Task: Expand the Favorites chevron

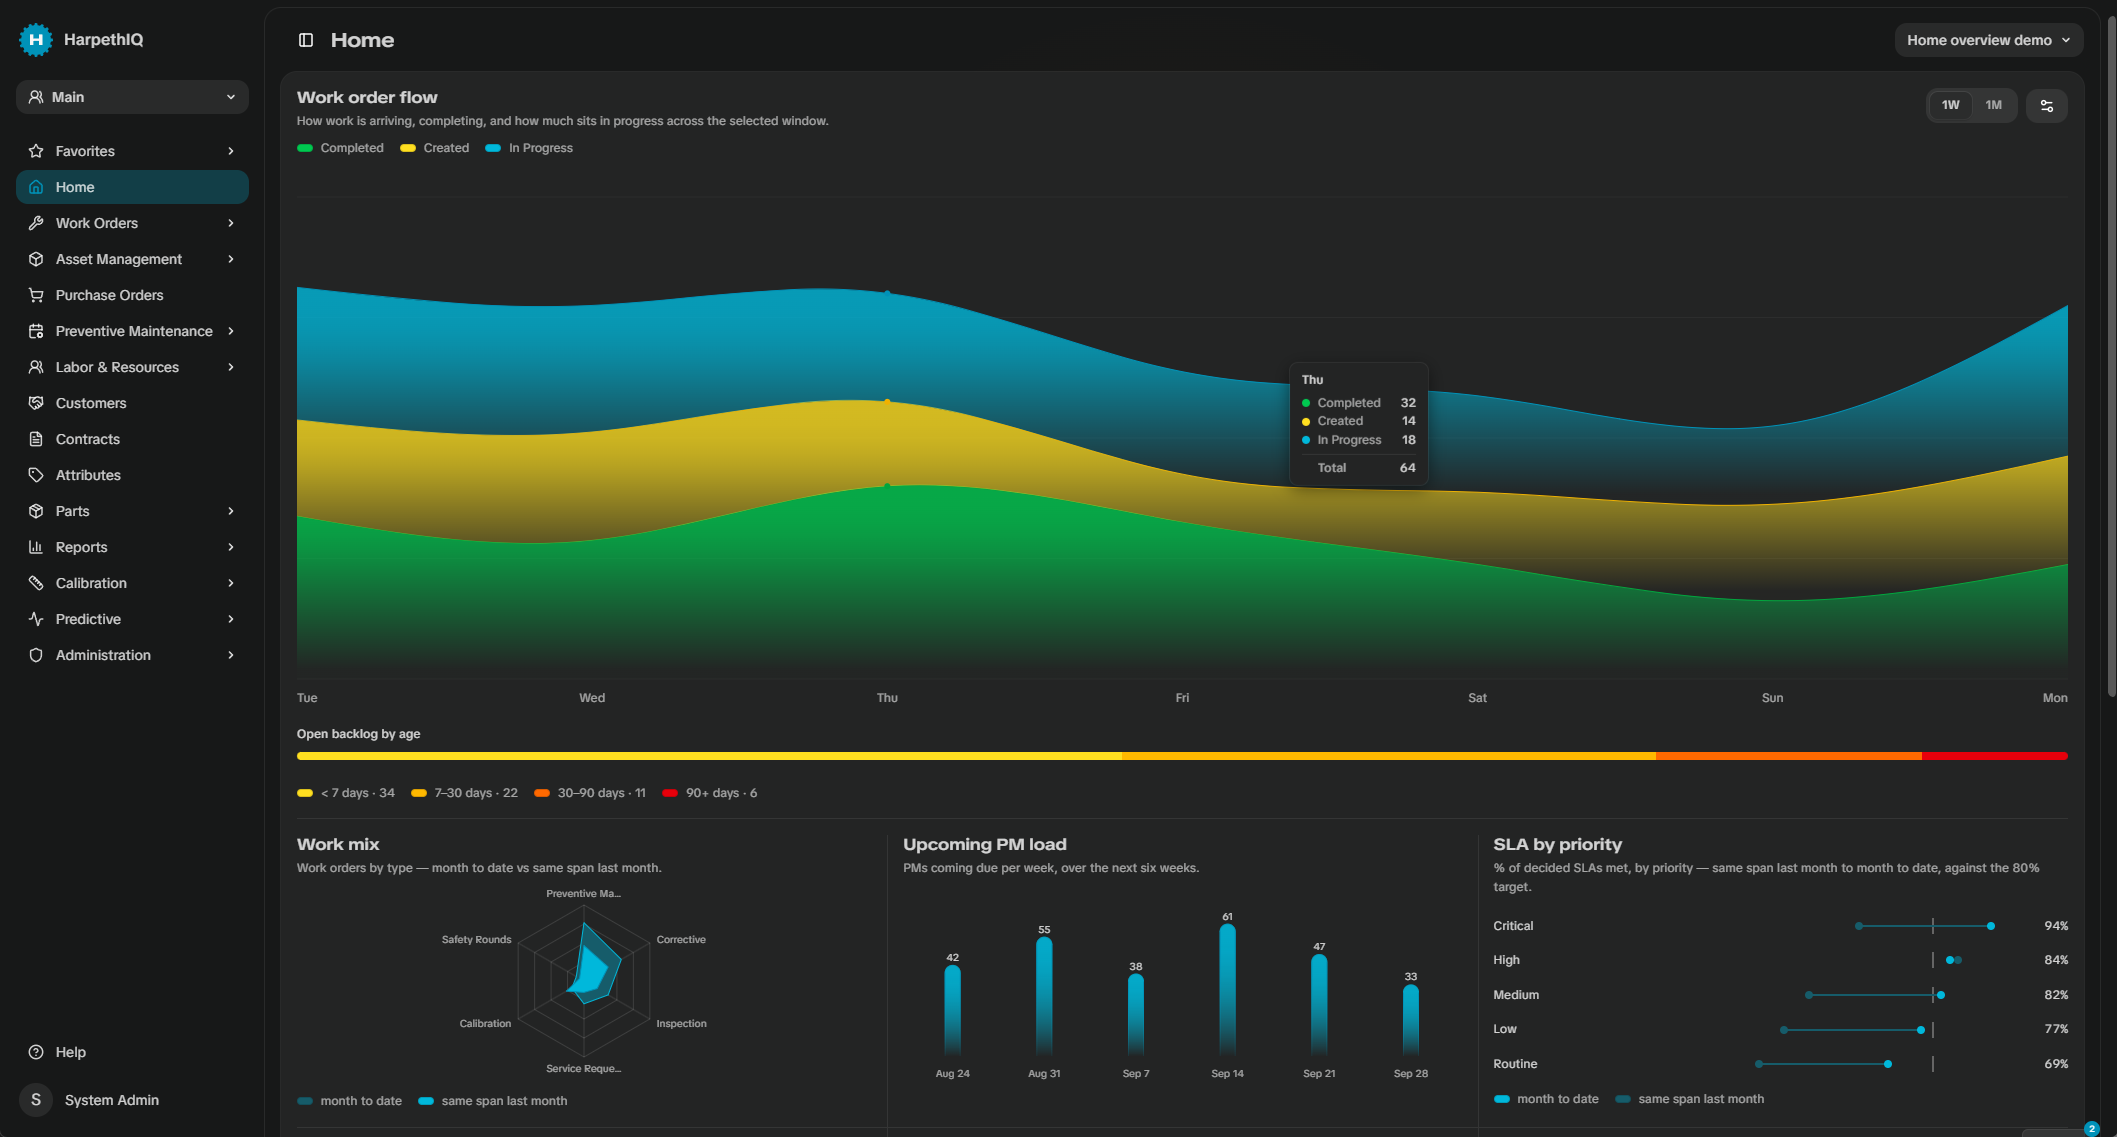Action: [x=231, y=151]
